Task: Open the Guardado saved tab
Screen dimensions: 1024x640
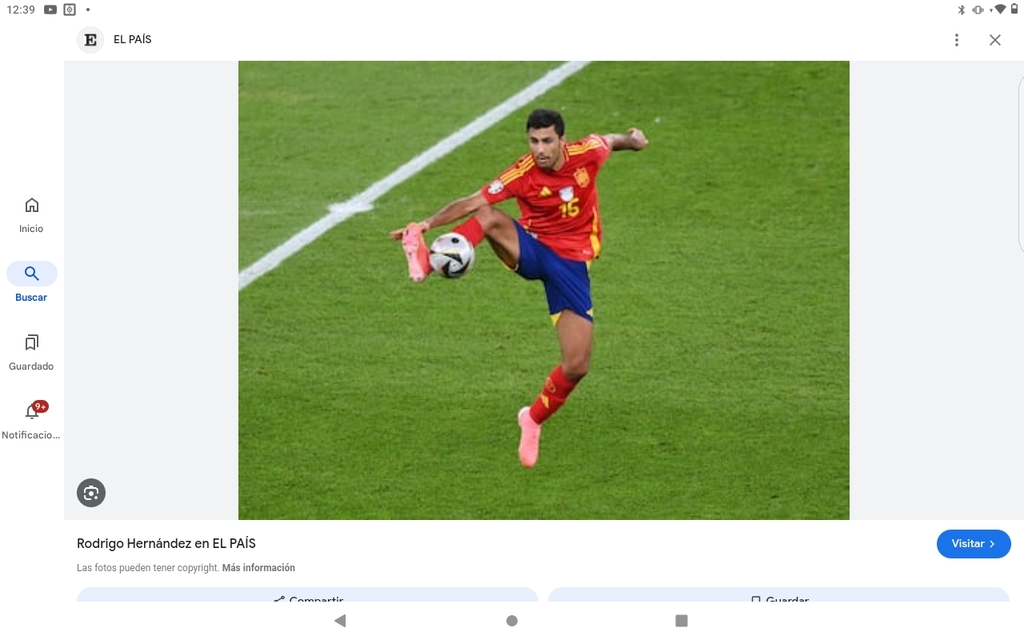Action: click(x=31, y=353)
